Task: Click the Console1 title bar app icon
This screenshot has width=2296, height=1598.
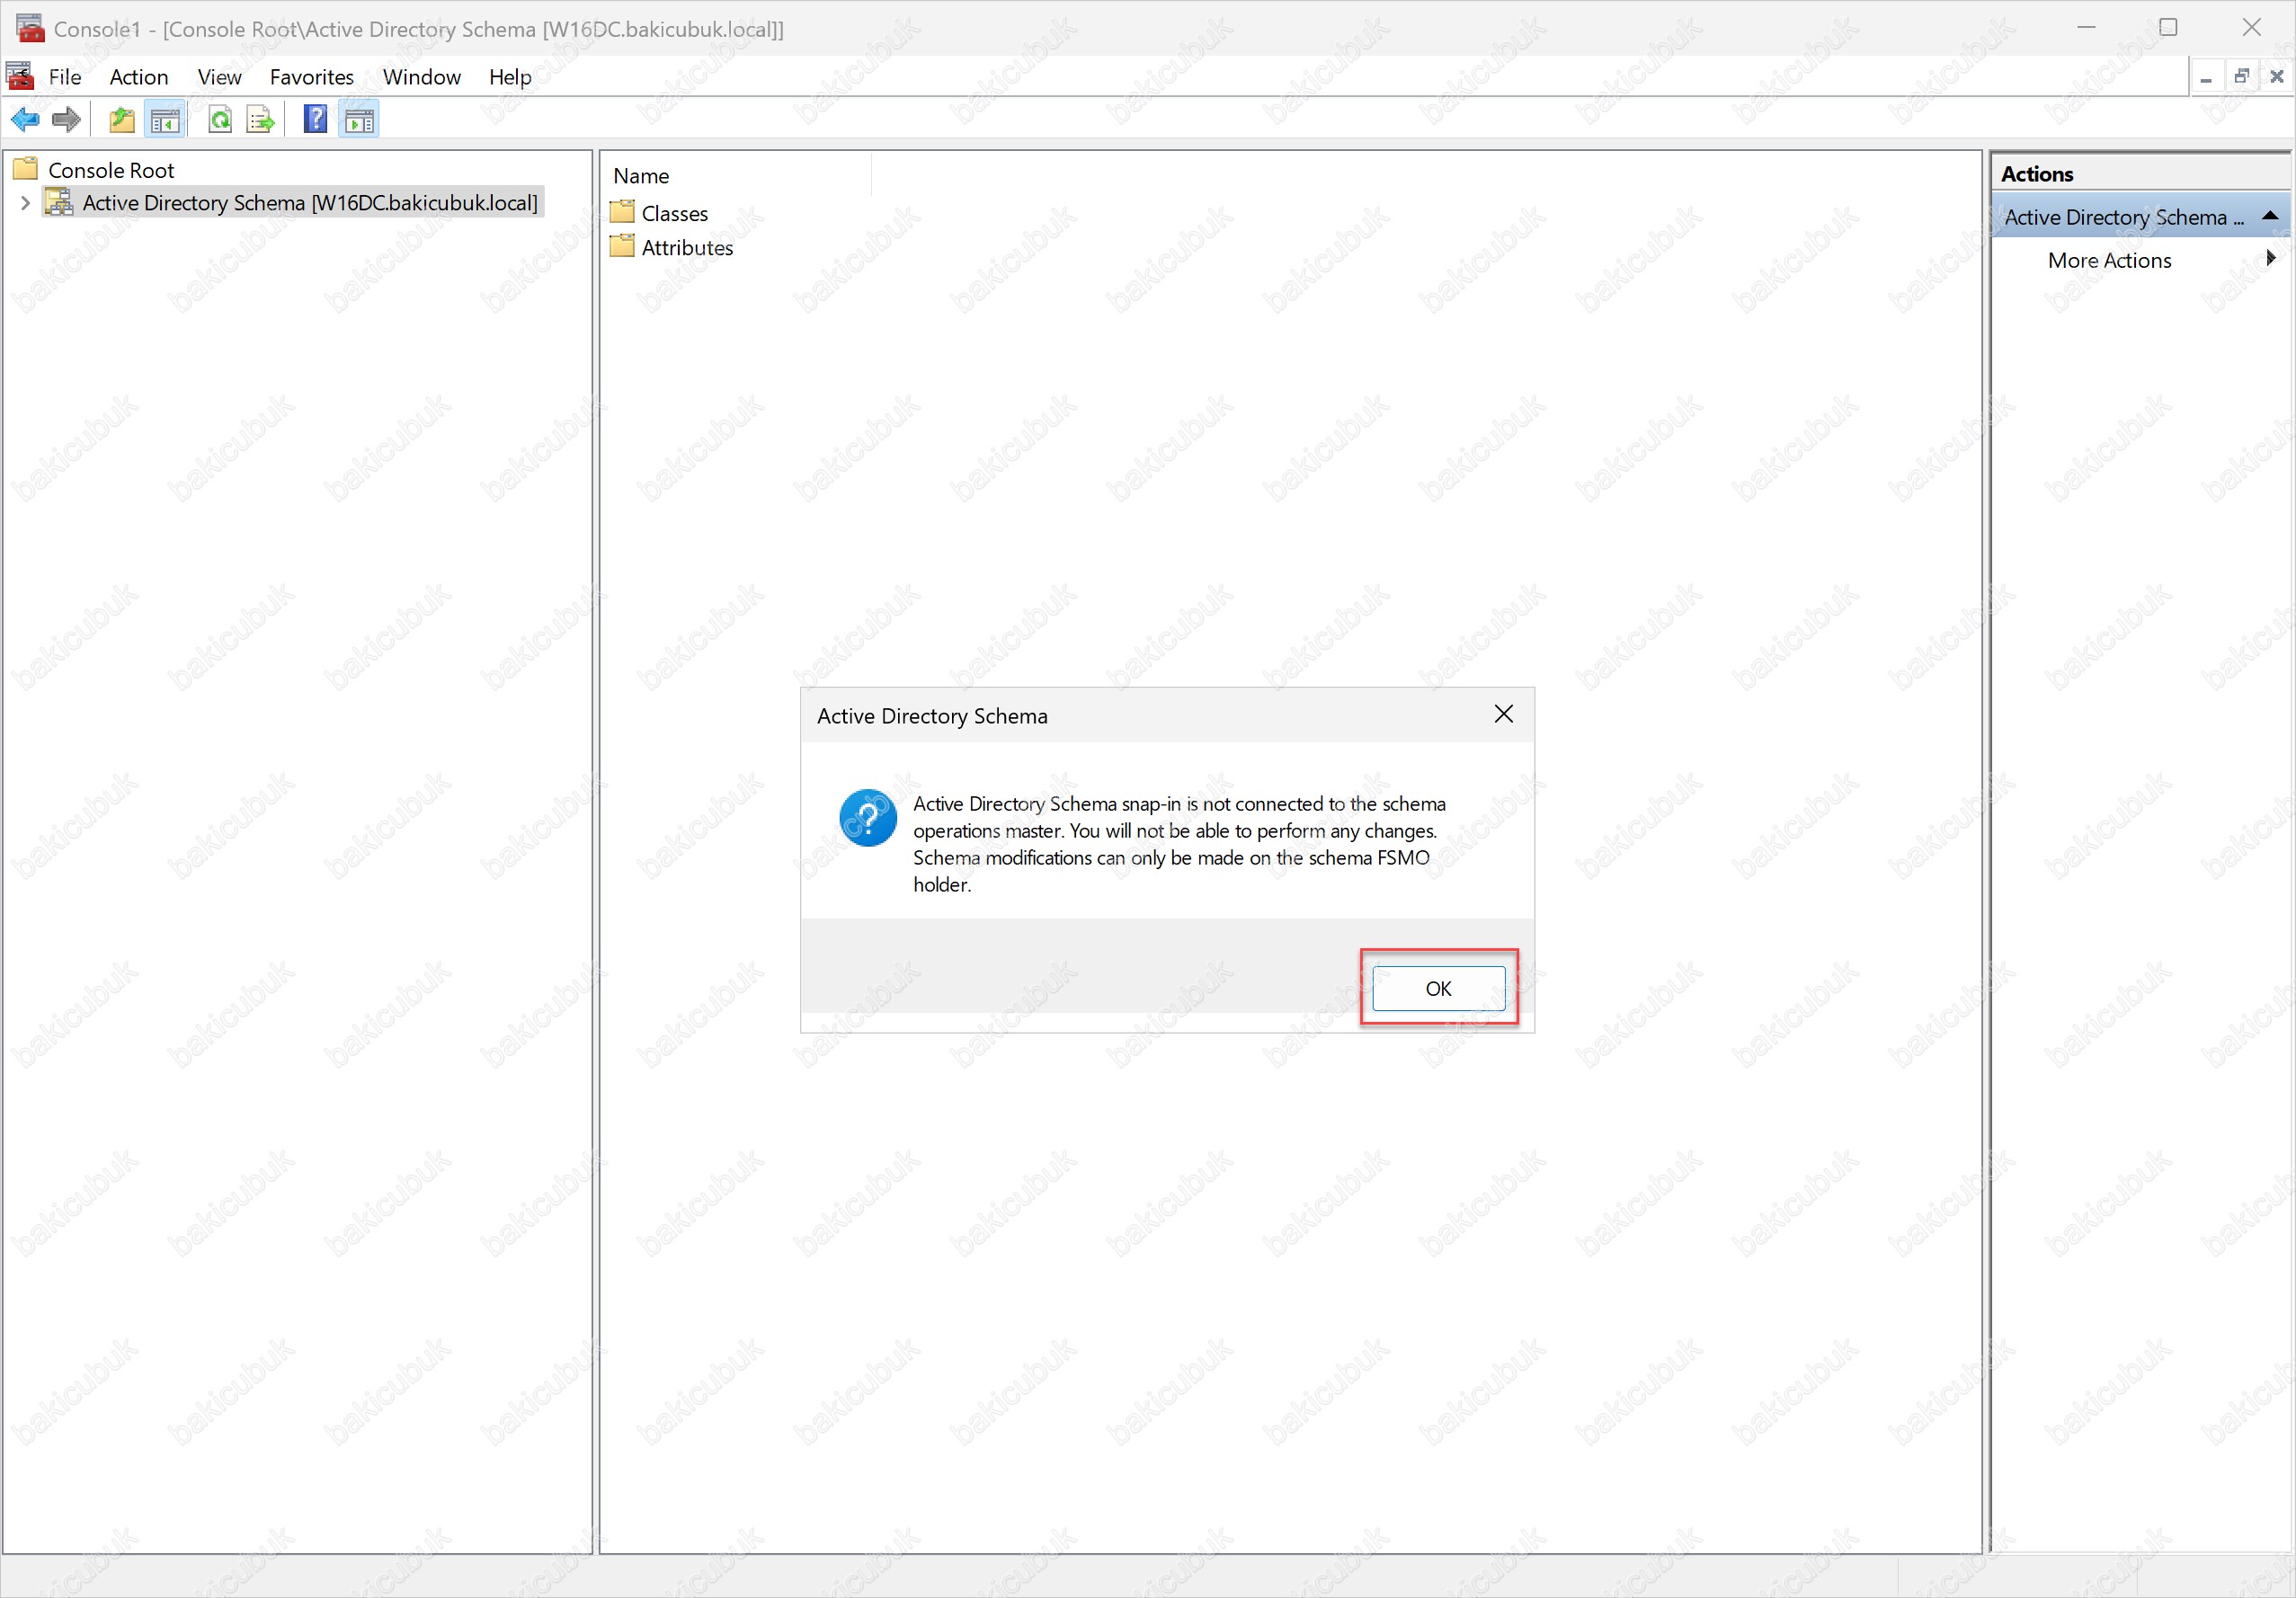Action: coord(30,28)
